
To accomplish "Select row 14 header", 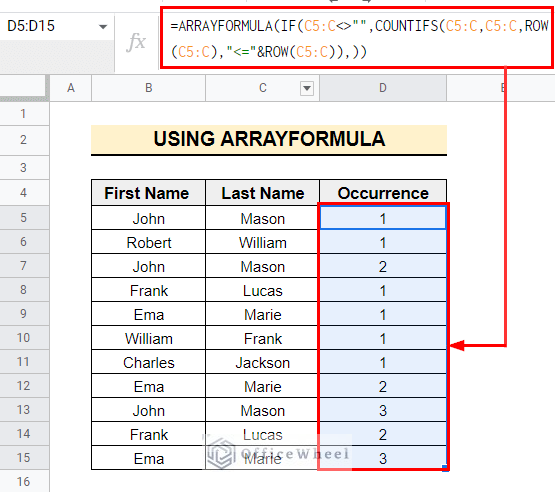I will pyautogui.click(x=23, y=434).
